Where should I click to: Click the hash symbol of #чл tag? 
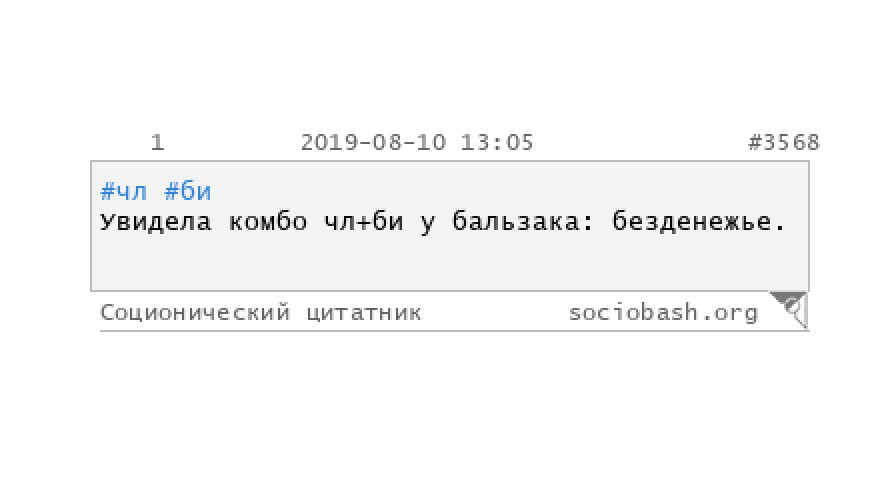pos(107,192)
